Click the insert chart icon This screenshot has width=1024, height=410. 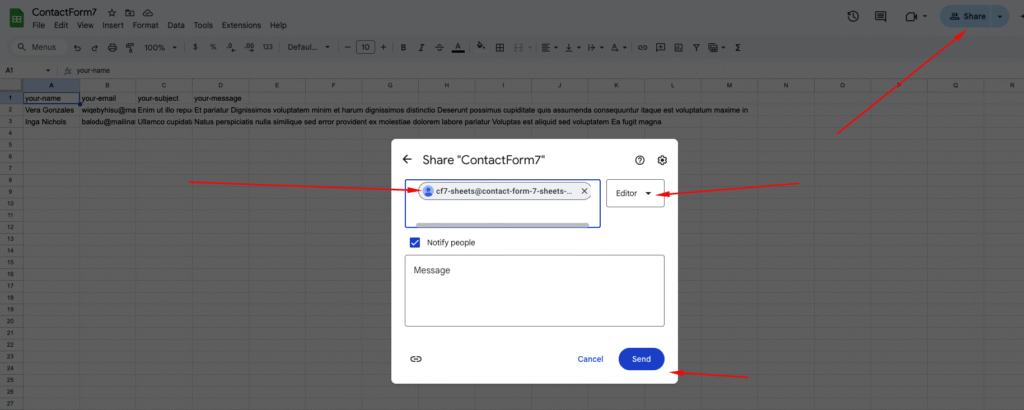[x=678, y=48]
